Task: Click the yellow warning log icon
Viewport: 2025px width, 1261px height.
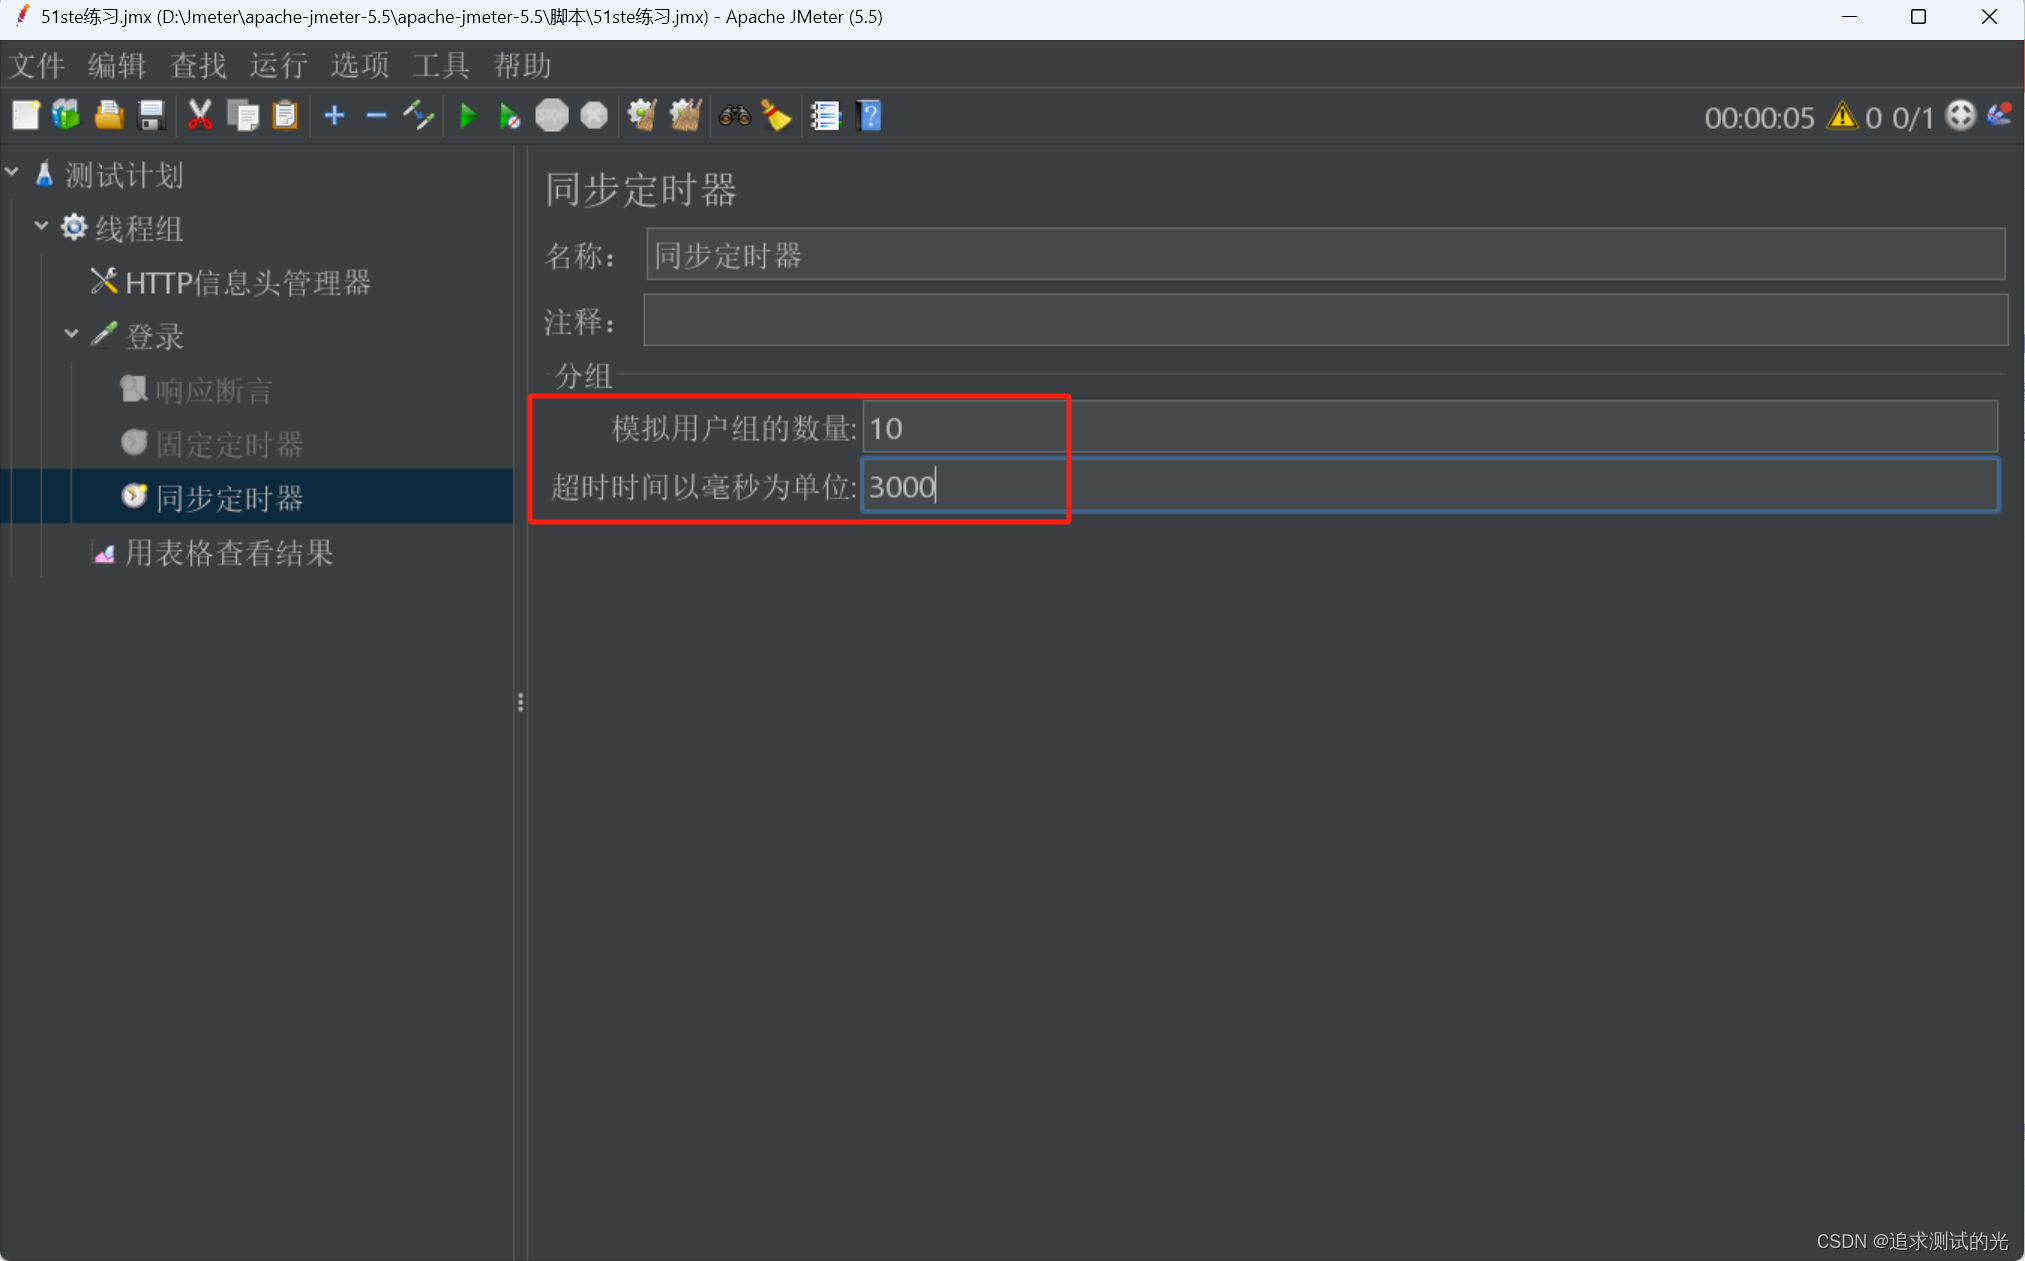Action: 1841,117
